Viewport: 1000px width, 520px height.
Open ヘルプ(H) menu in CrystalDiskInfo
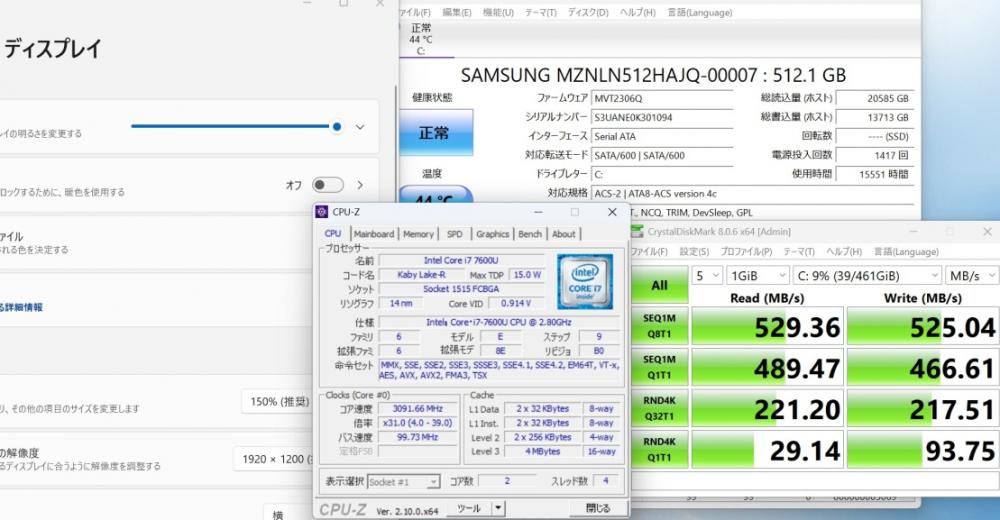(x=637, y=12)
